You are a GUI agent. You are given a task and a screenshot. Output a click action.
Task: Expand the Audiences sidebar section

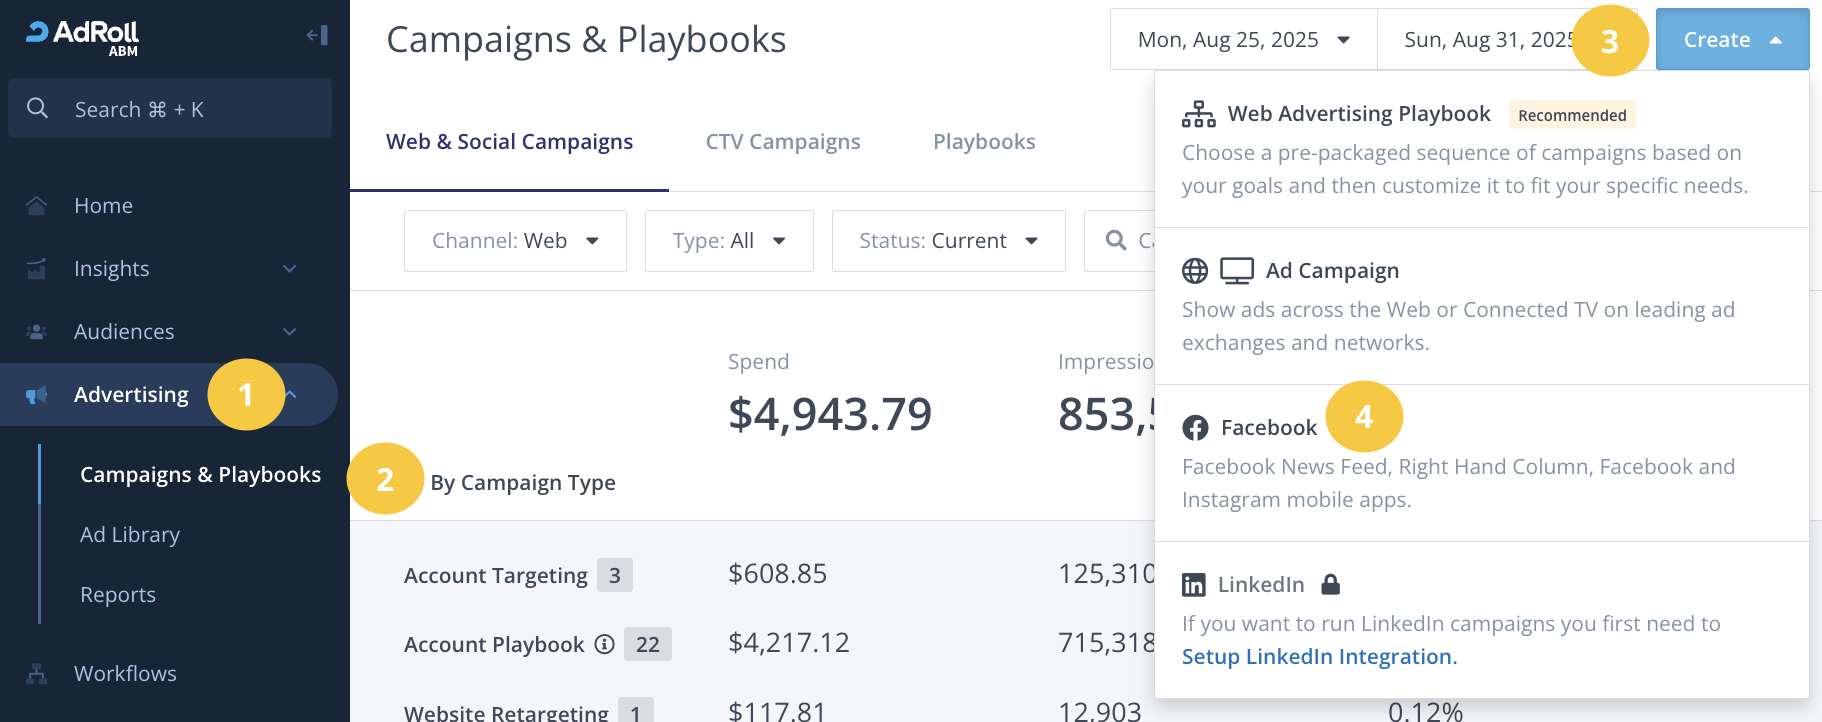(x=289, y=332)
